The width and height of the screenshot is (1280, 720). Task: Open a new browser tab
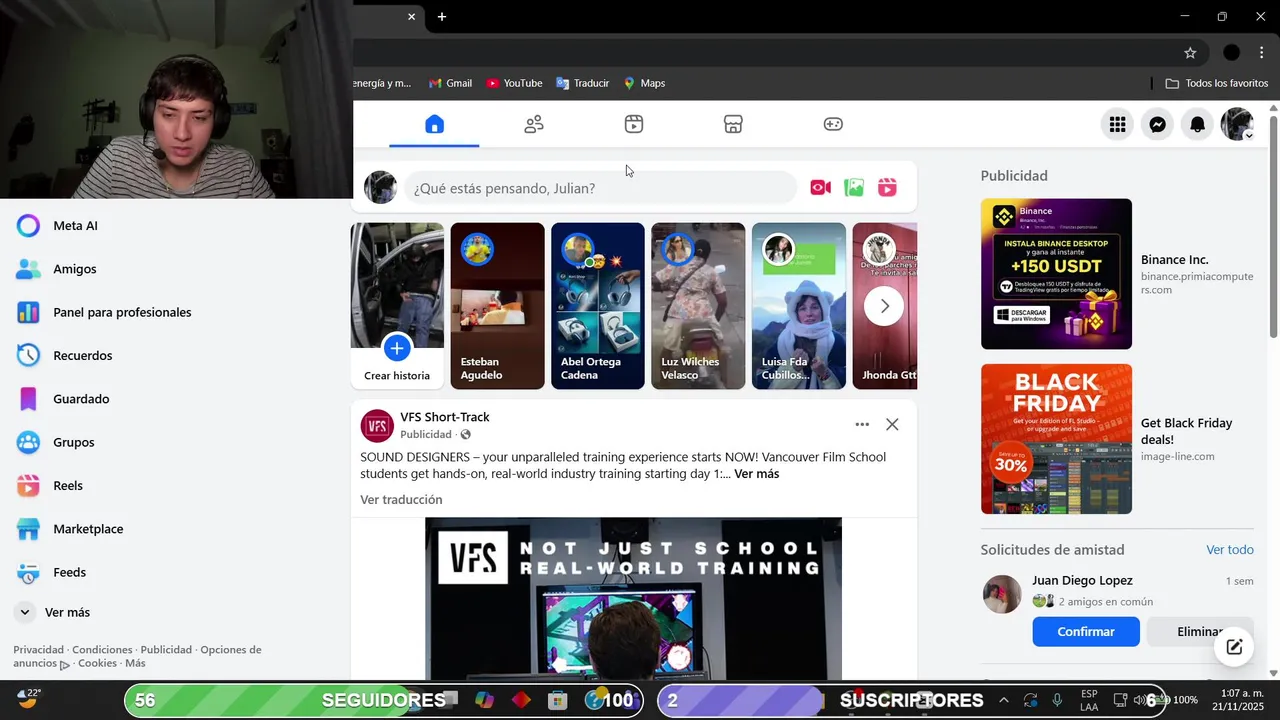pyautogui.click(x=442, y=17)
